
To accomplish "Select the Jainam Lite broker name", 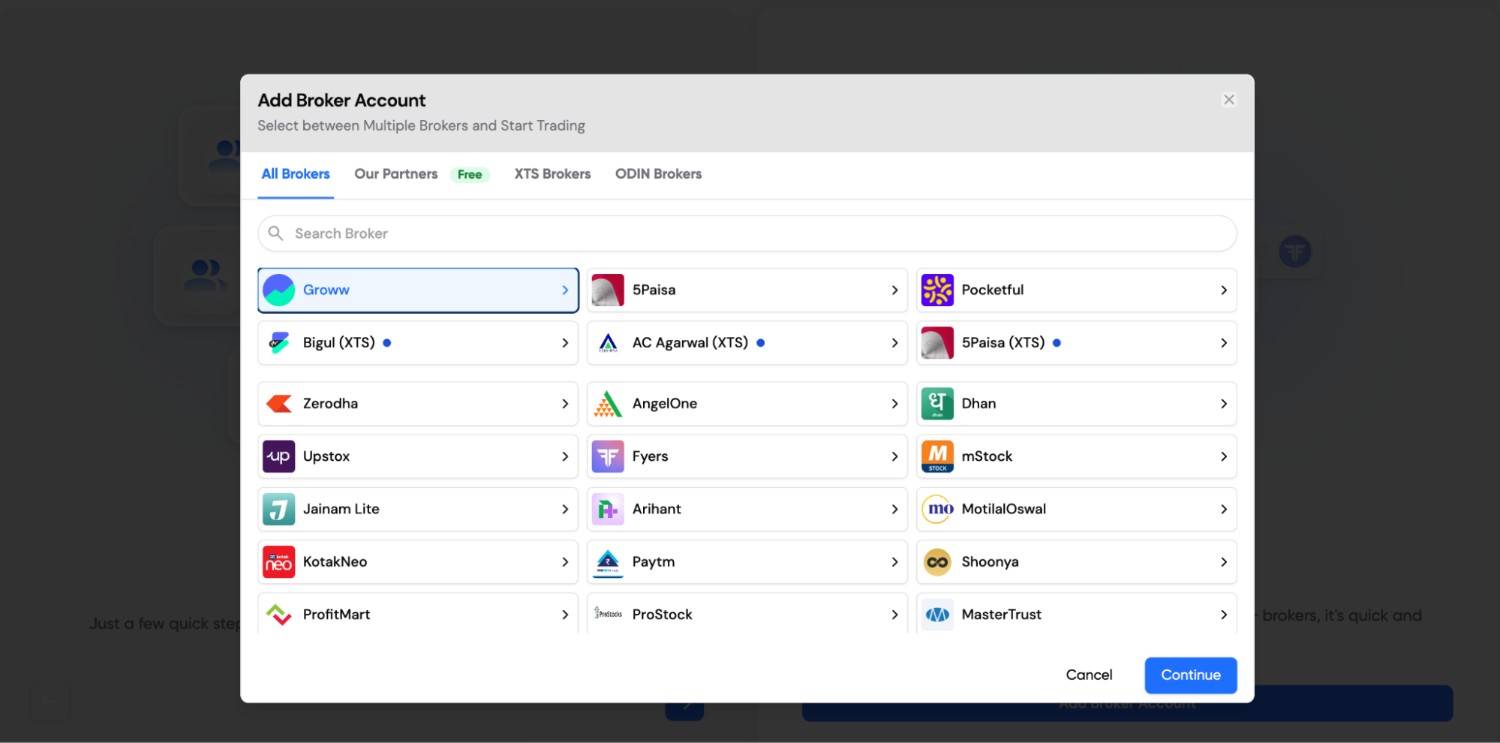I will [x=341, y=509].
